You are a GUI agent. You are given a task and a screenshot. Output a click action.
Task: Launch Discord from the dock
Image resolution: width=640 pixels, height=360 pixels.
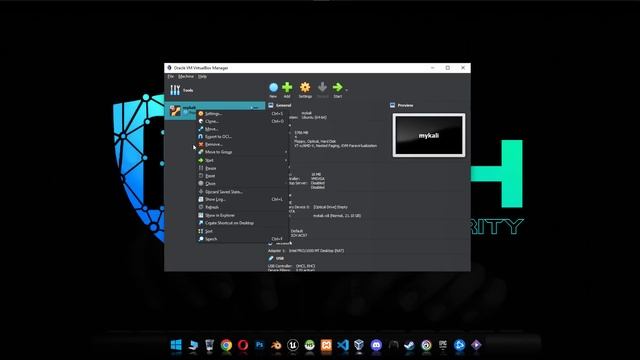pyautogui.click(x=376, y=345)
